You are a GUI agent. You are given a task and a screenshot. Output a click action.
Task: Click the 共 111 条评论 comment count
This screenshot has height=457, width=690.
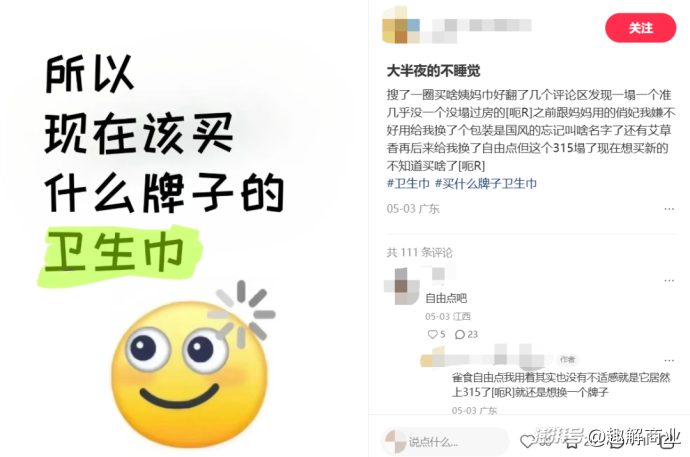(419, 252)
